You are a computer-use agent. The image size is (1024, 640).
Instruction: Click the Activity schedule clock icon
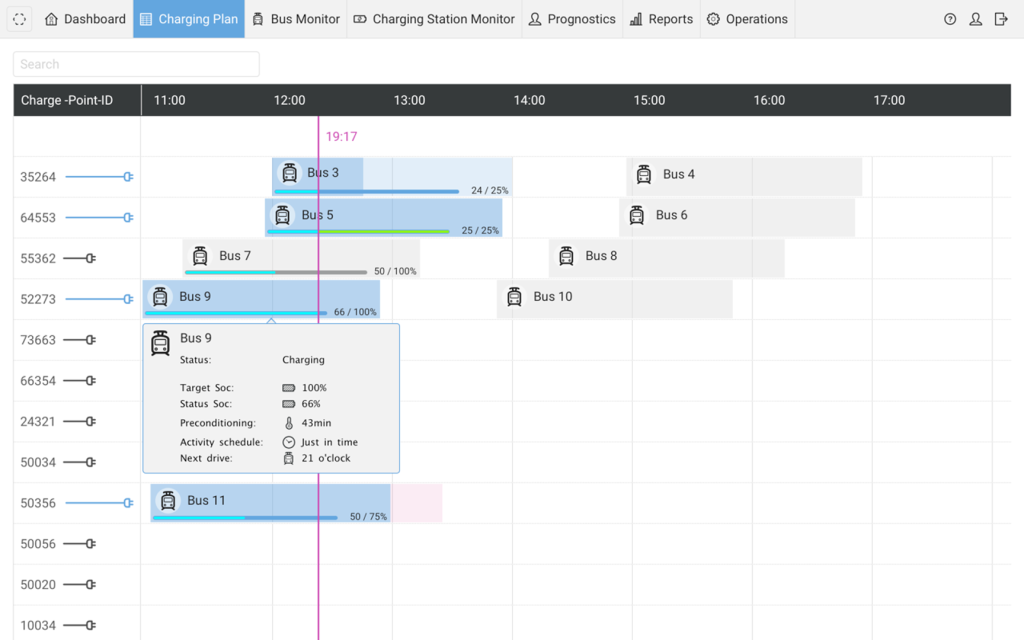[289, 442]
